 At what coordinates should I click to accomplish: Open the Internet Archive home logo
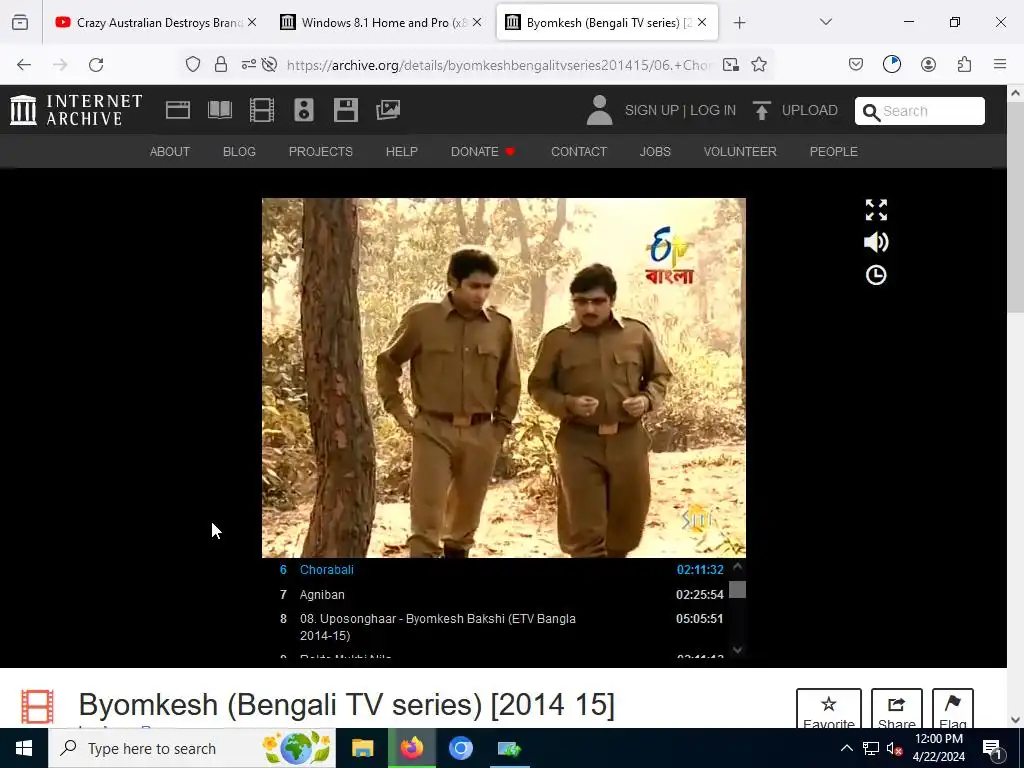76,110
